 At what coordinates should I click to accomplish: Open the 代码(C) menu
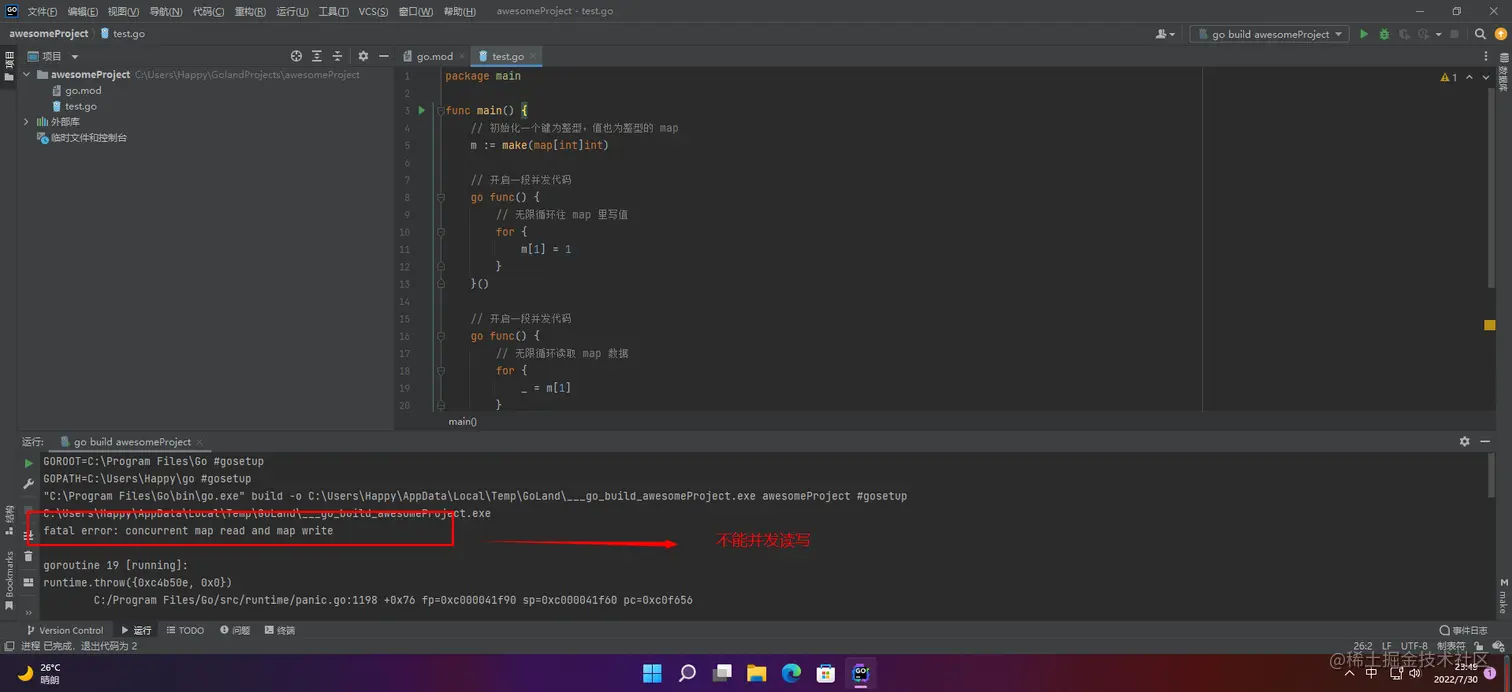208,11
